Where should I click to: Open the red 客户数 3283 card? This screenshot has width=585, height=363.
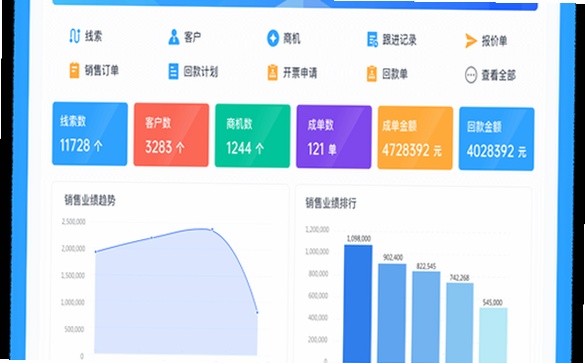point(171,135)
